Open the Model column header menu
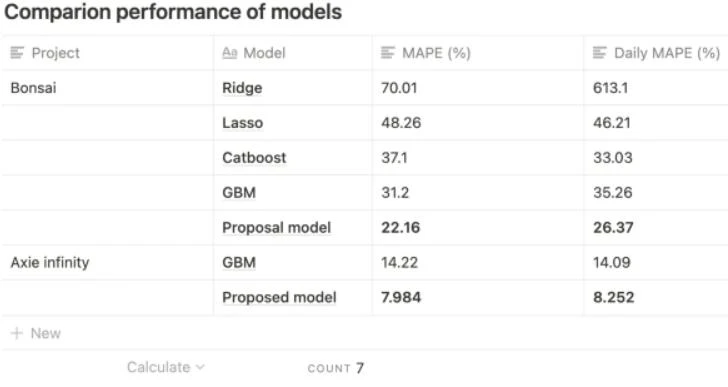 tap(292, 53)
